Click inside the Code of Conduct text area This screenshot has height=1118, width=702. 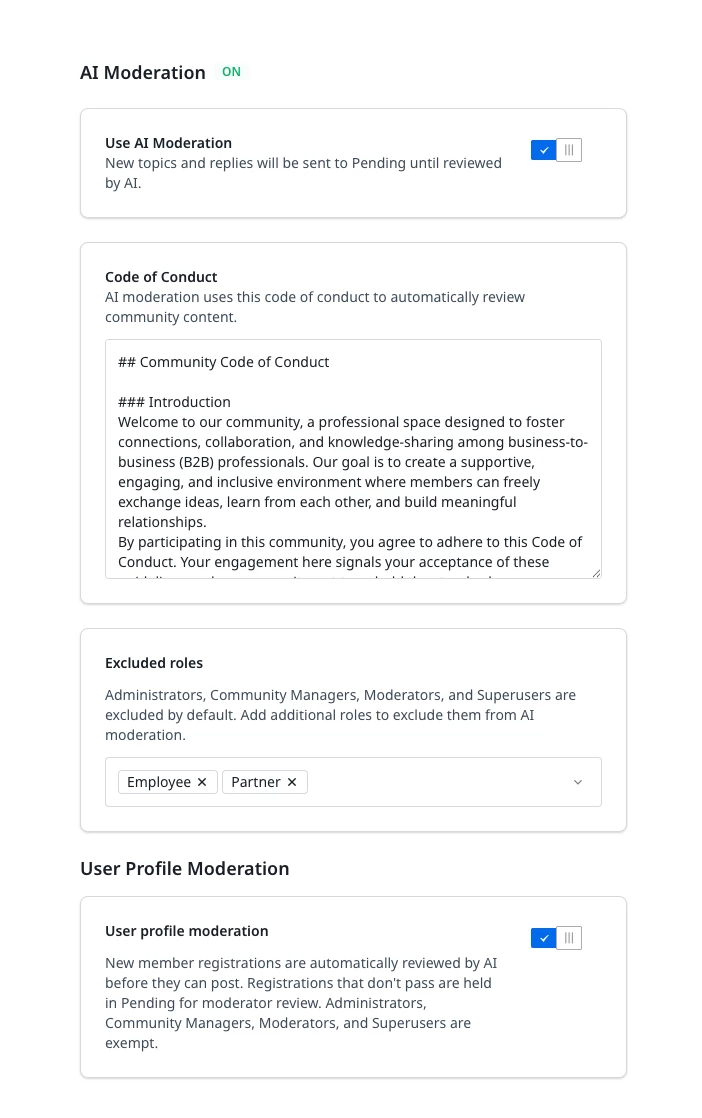353,458
